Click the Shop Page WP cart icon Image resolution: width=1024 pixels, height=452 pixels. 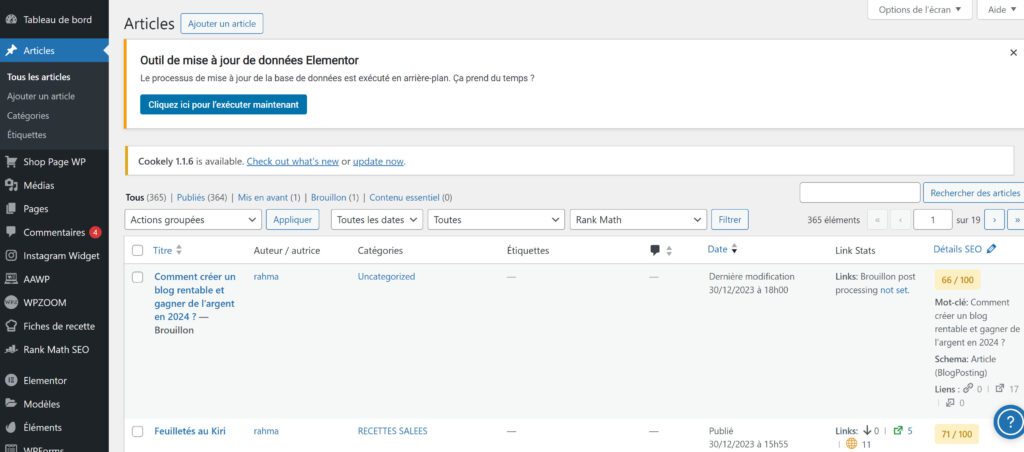[x=10, y=162]
